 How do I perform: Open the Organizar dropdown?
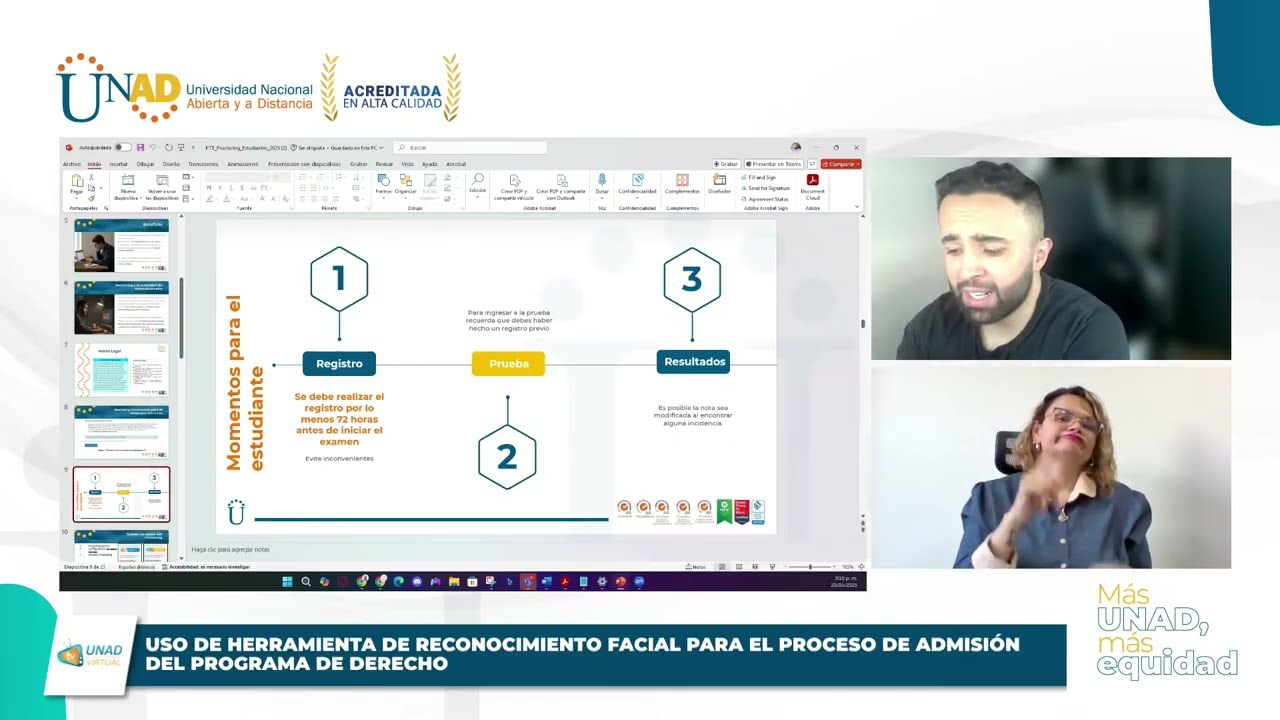(406, 184)
